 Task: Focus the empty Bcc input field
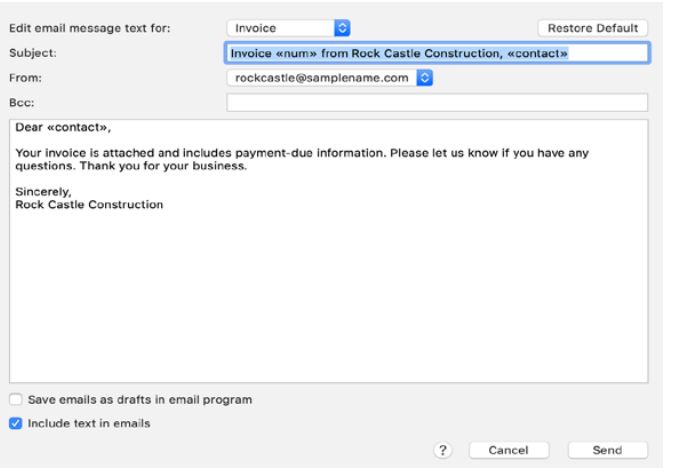coord(437,101)
